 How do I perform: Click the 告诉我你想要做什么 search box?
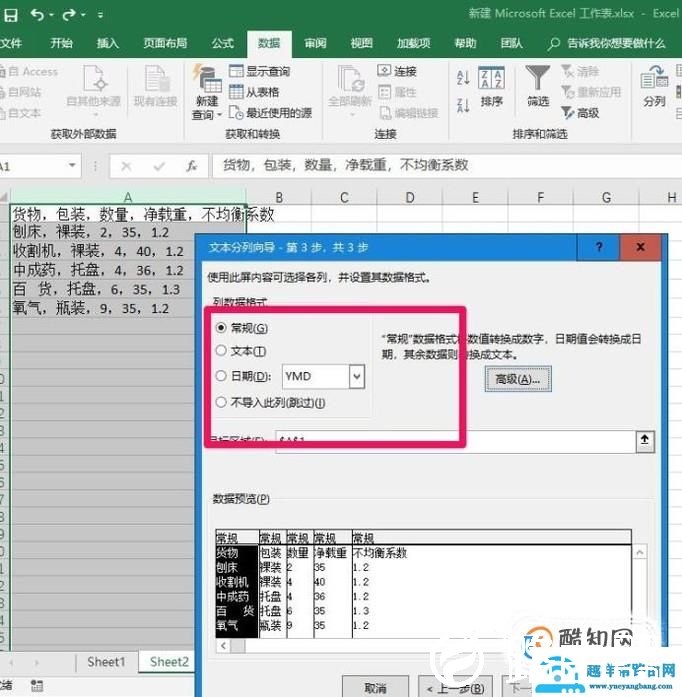point(607,43)
